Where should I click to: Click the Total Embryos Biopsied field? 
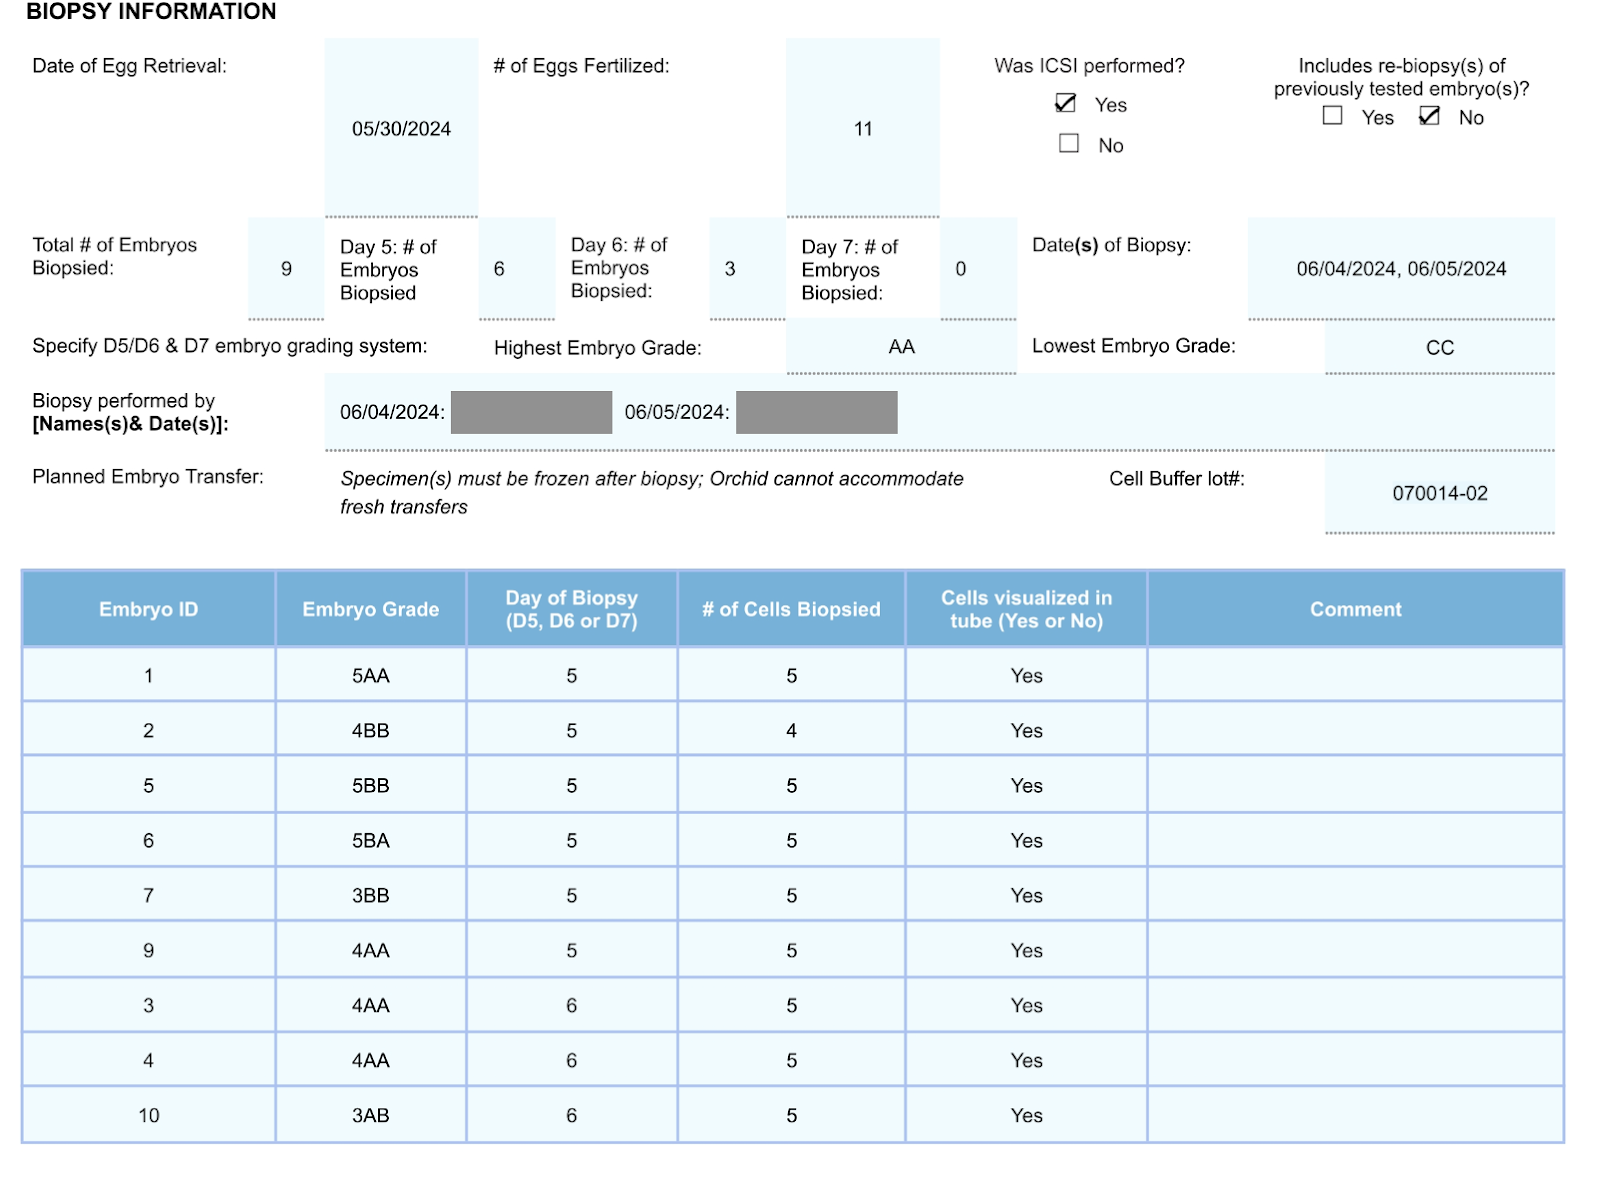286,268
